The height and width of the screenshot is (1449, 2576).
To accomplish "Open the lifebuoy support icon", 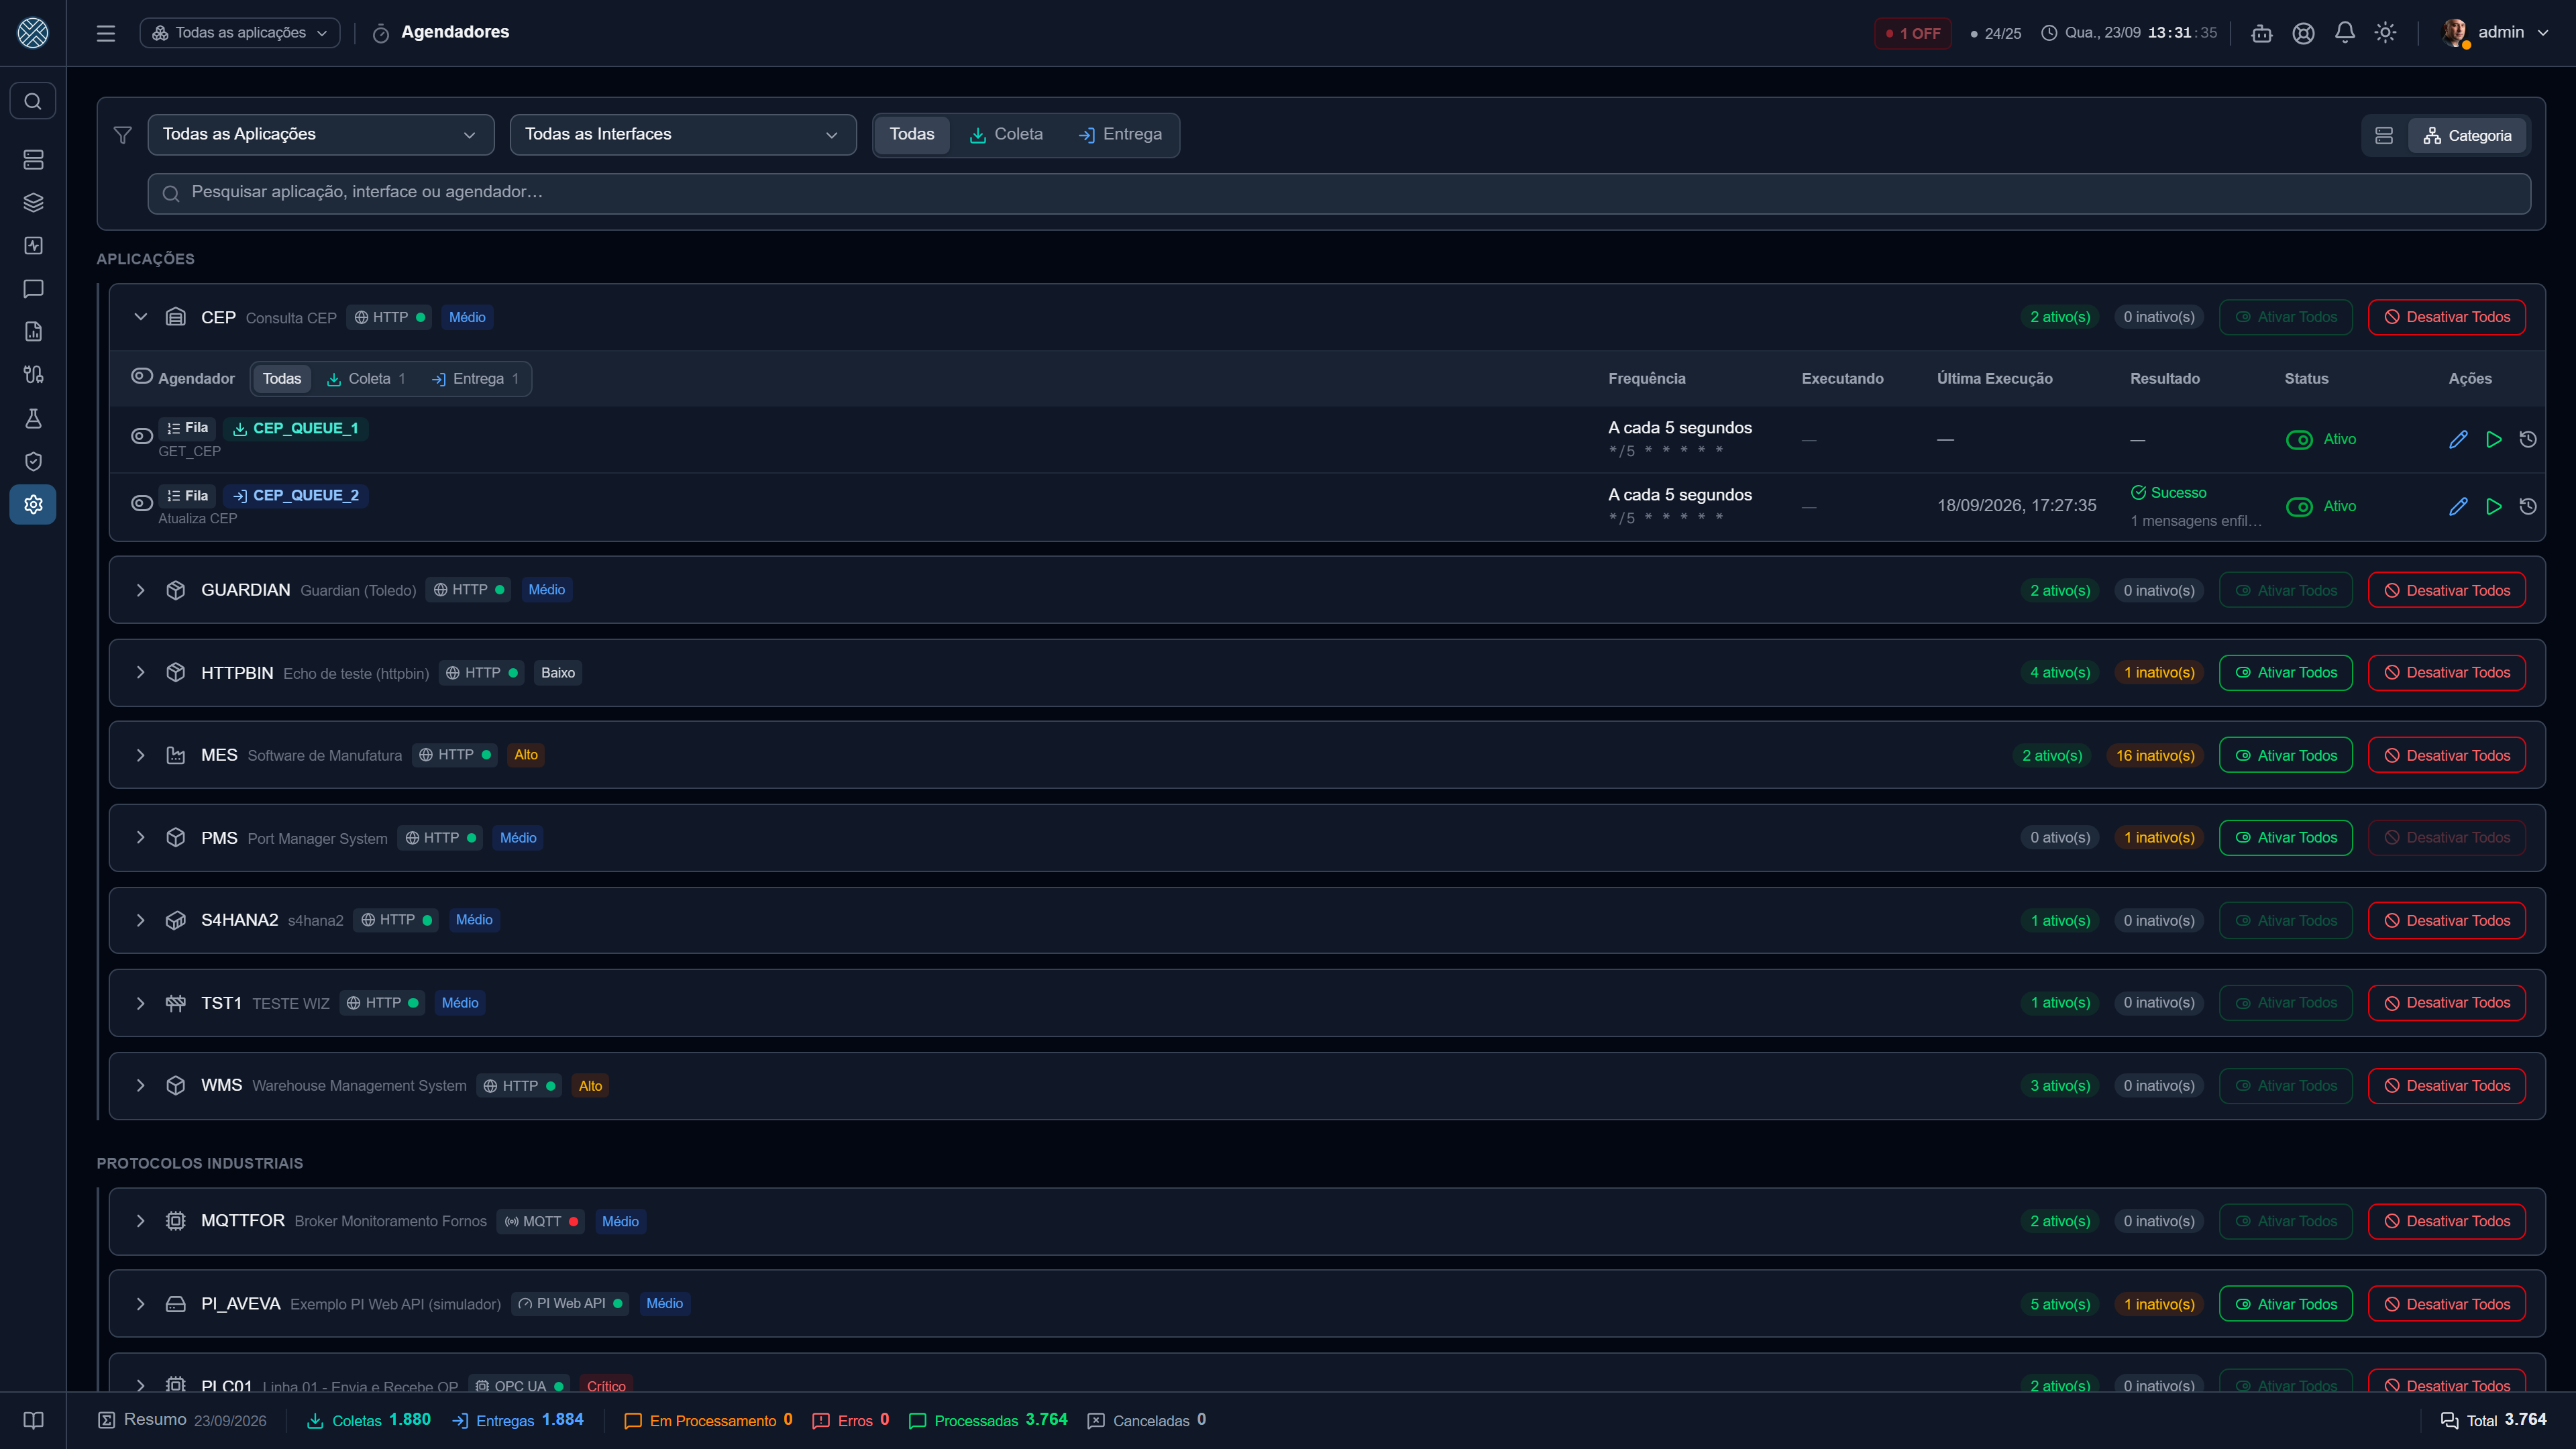I will (x=2304, y=33).
